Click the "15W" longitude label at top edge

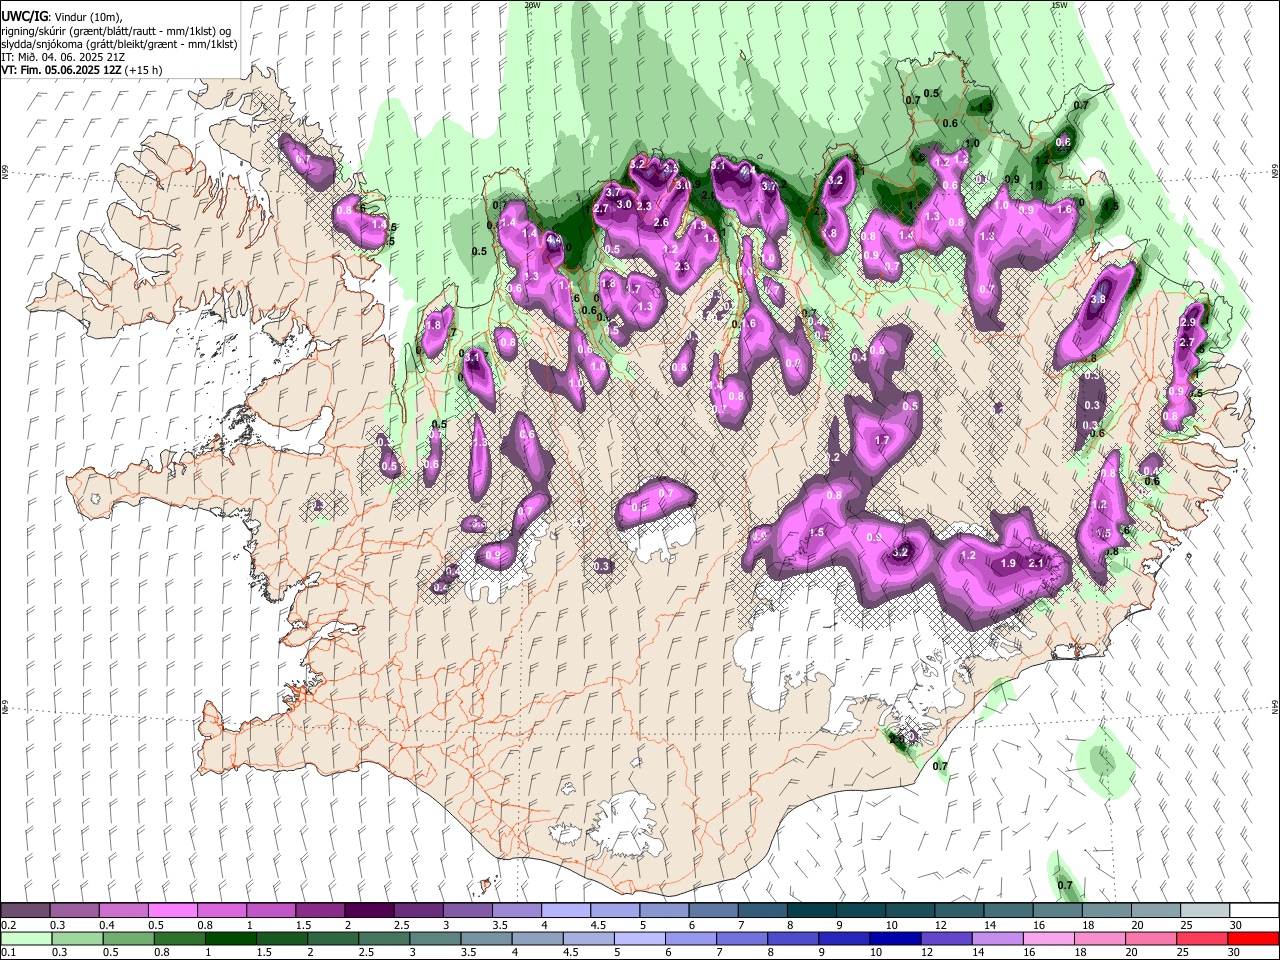pyautogui.click(x=1059, y=5)
